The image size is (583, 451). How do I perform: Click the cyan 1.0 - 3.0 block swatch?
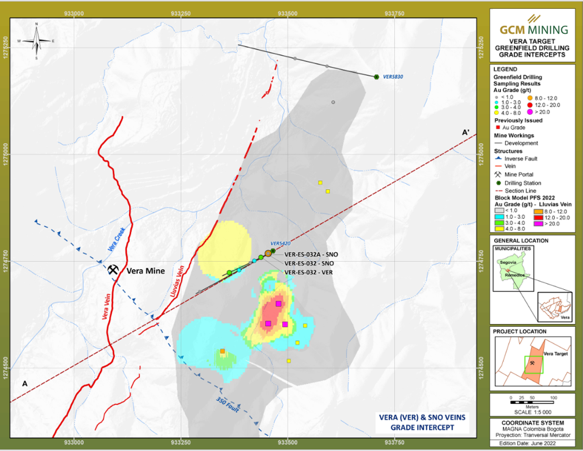(x=499, y=217)
